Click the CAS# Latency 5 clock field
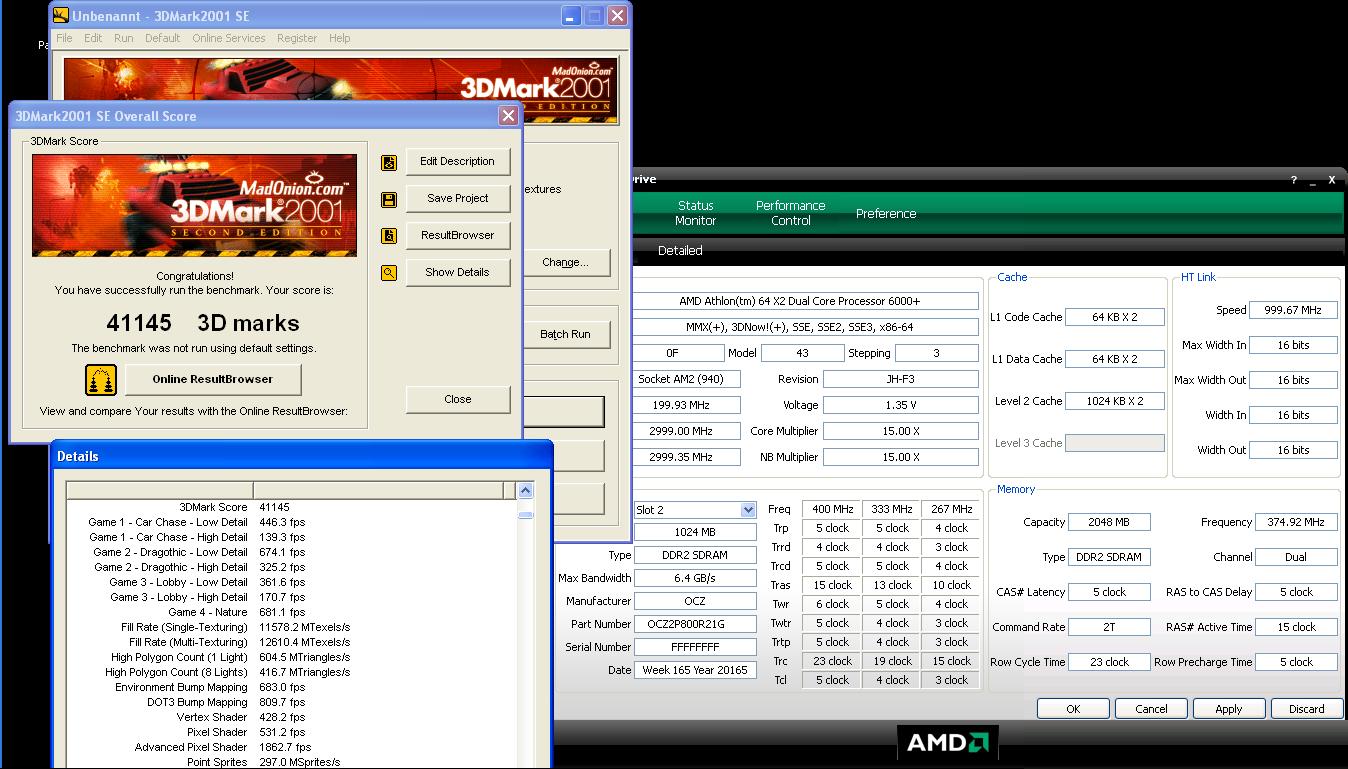Viewport: 1348px width, 769px height. tap(1109, 592)
